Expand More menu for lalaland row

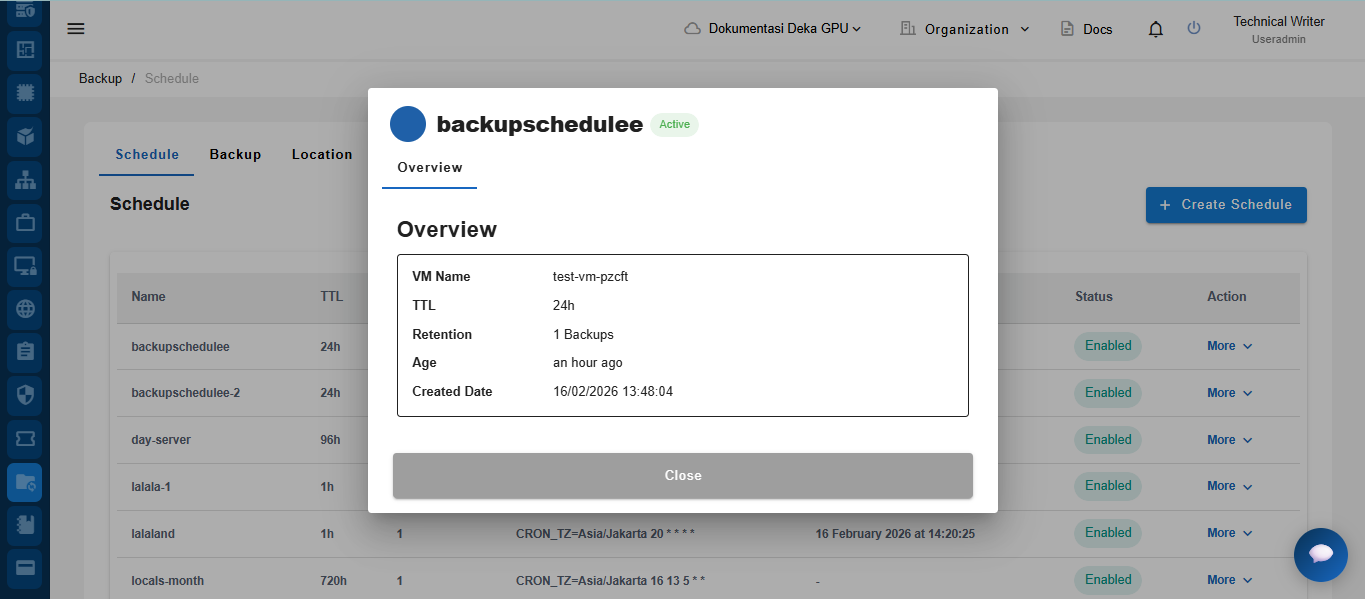click(x=1229, y=533)
